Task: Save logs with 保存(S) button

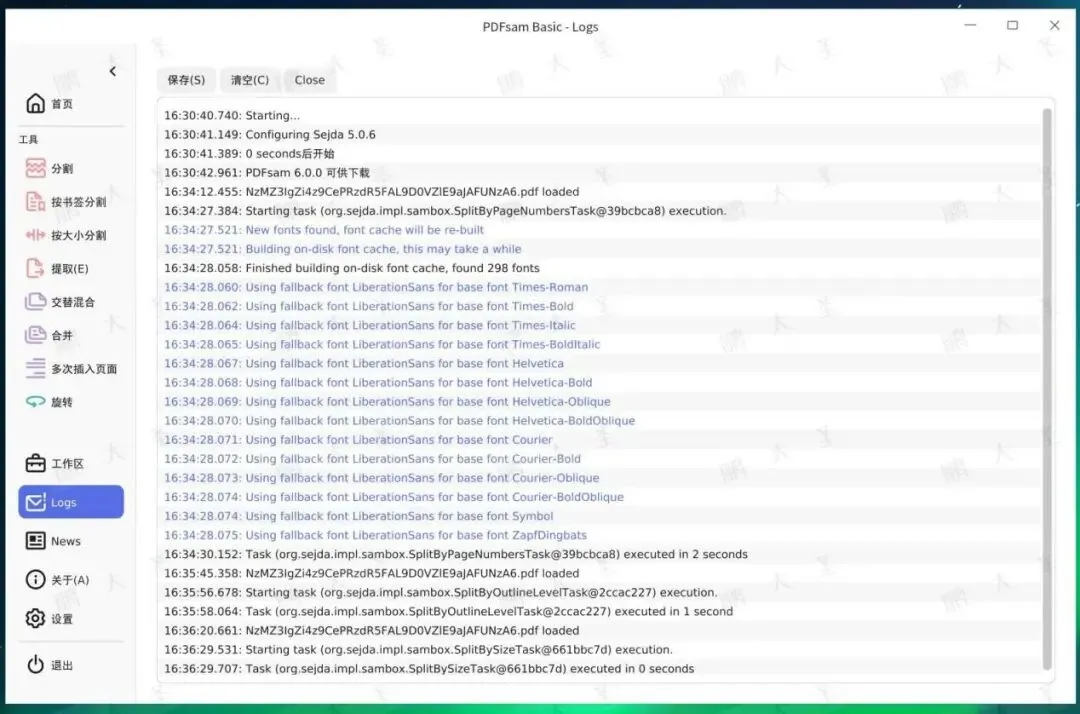Action: [x=186, y=80]
